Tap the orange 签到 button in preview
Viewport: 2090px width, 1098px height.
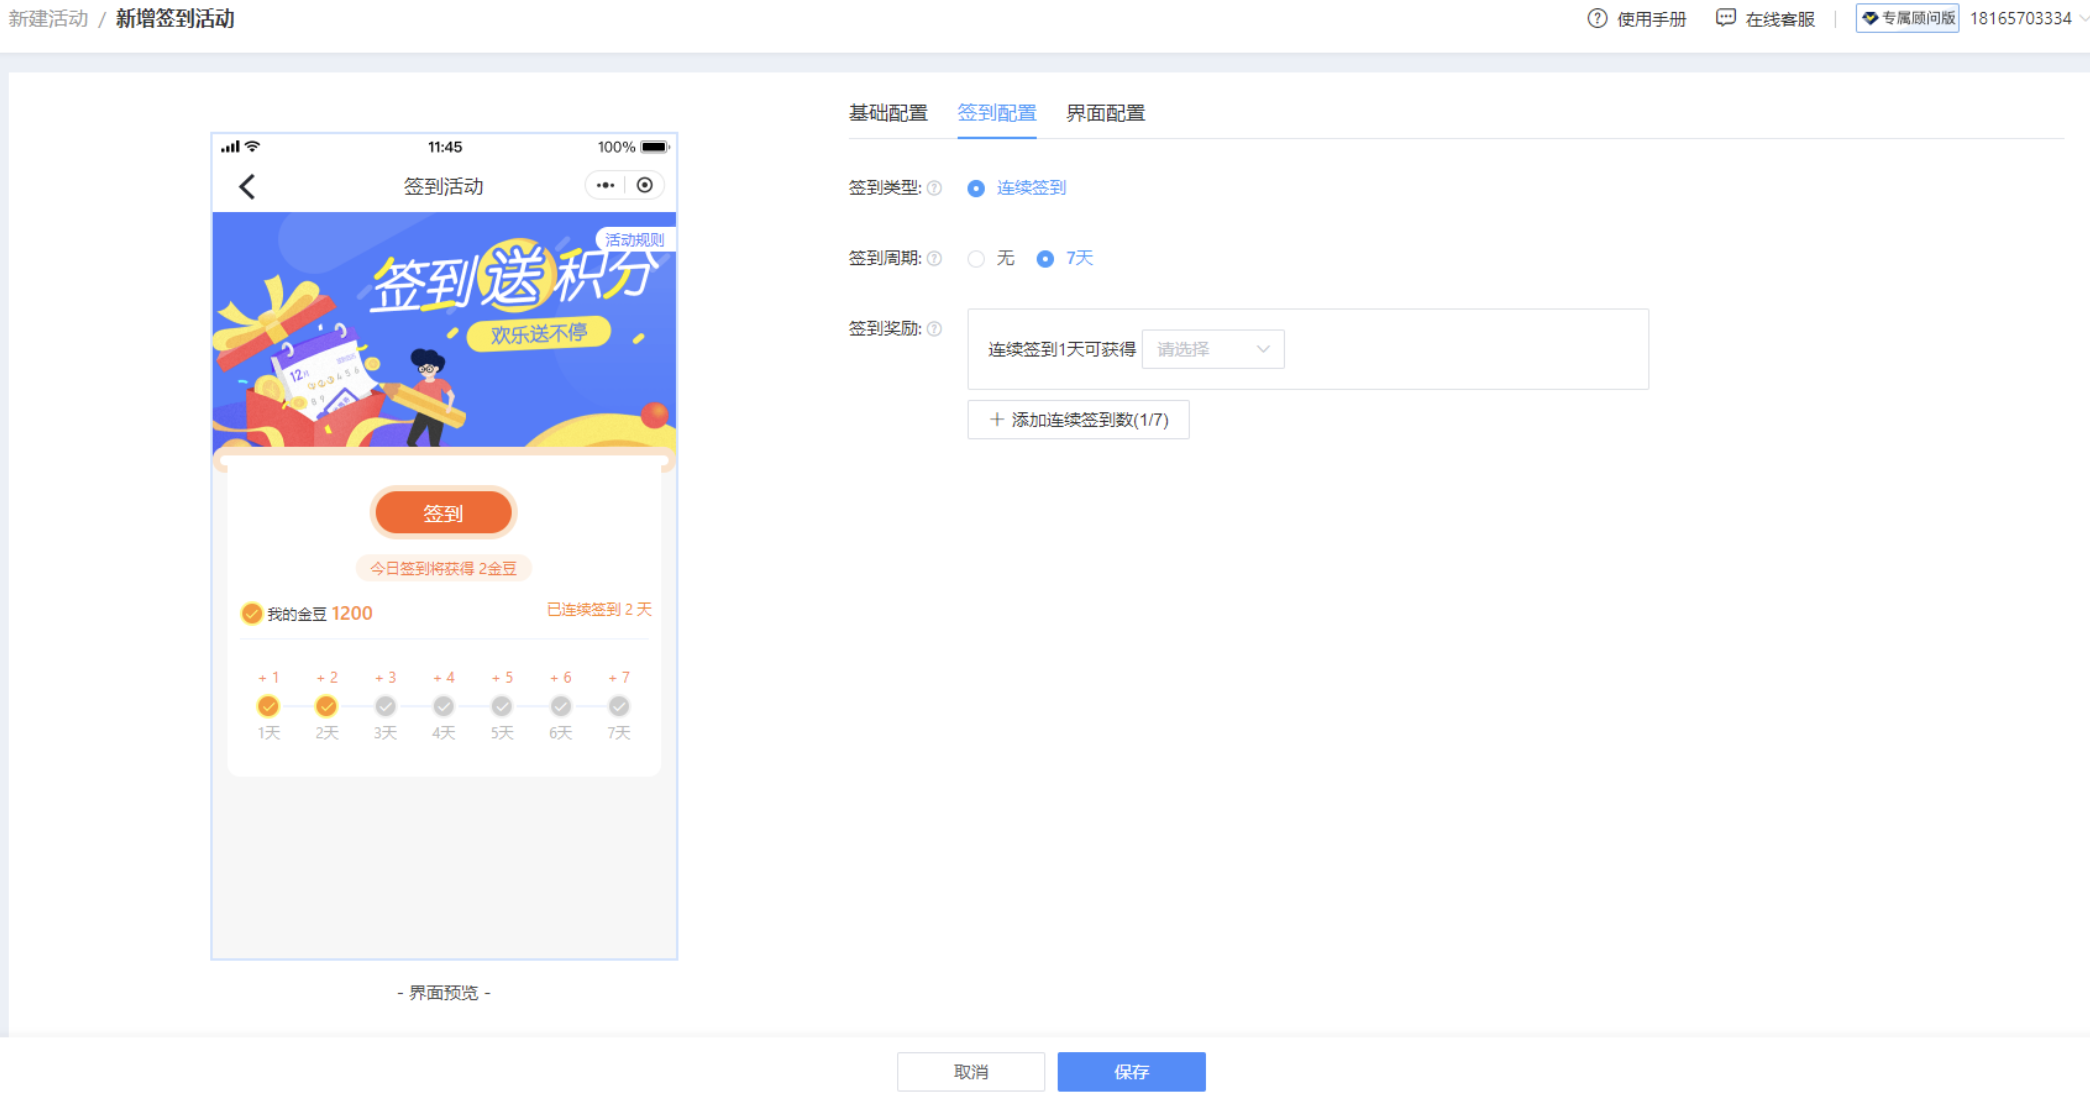click(x=443, y=513)
